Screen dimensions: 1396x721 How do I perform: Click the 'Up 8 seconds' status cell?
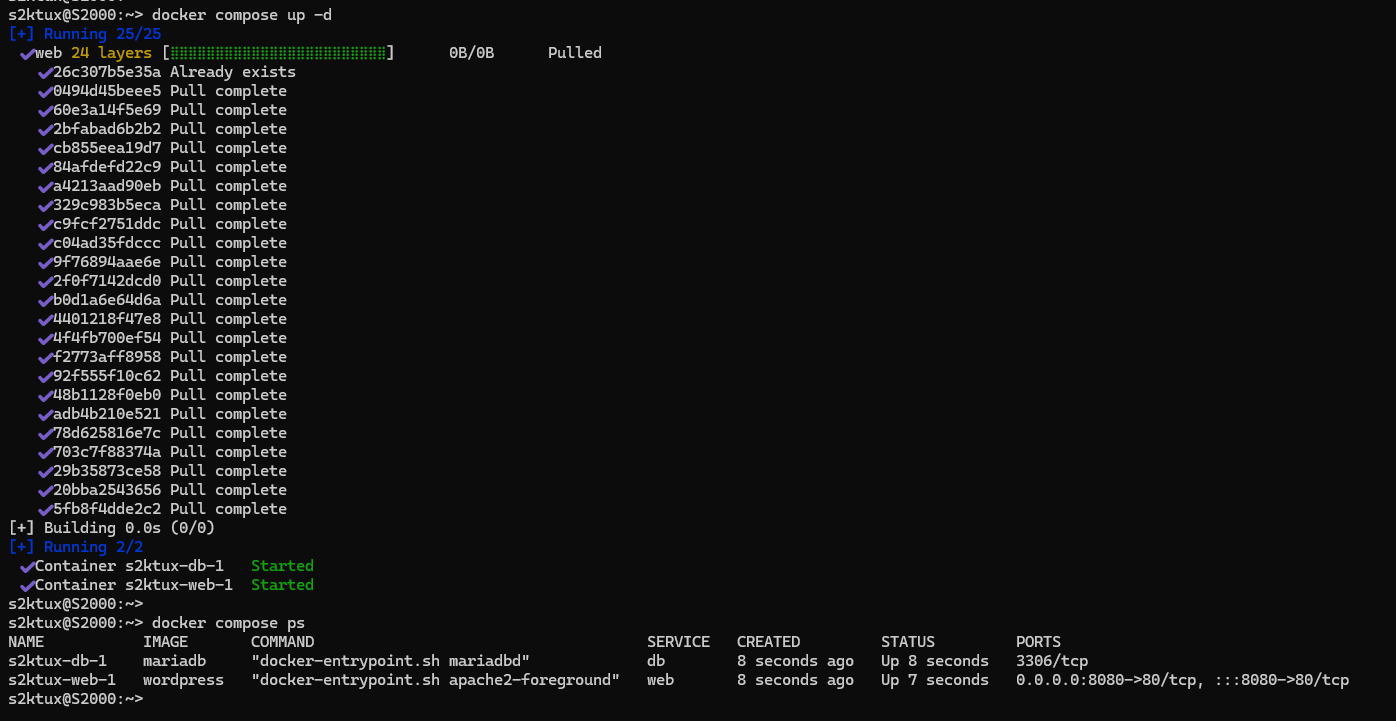pos(935,661)
